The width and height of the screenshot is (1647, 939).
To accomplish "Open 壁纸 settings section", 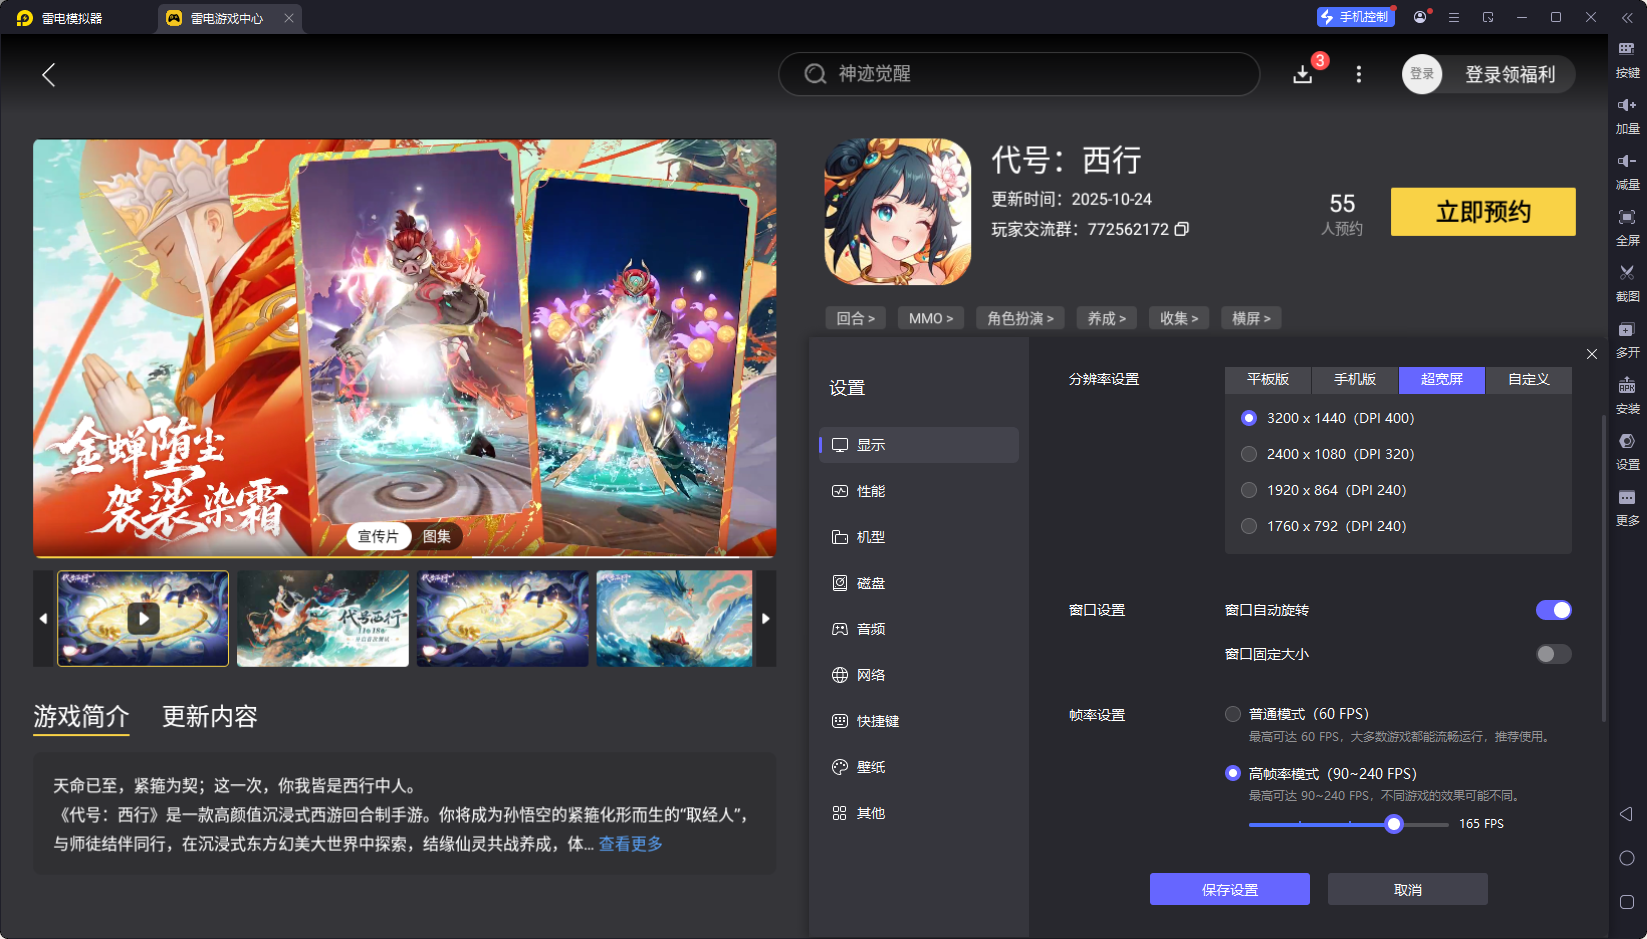I will point(919,767).
